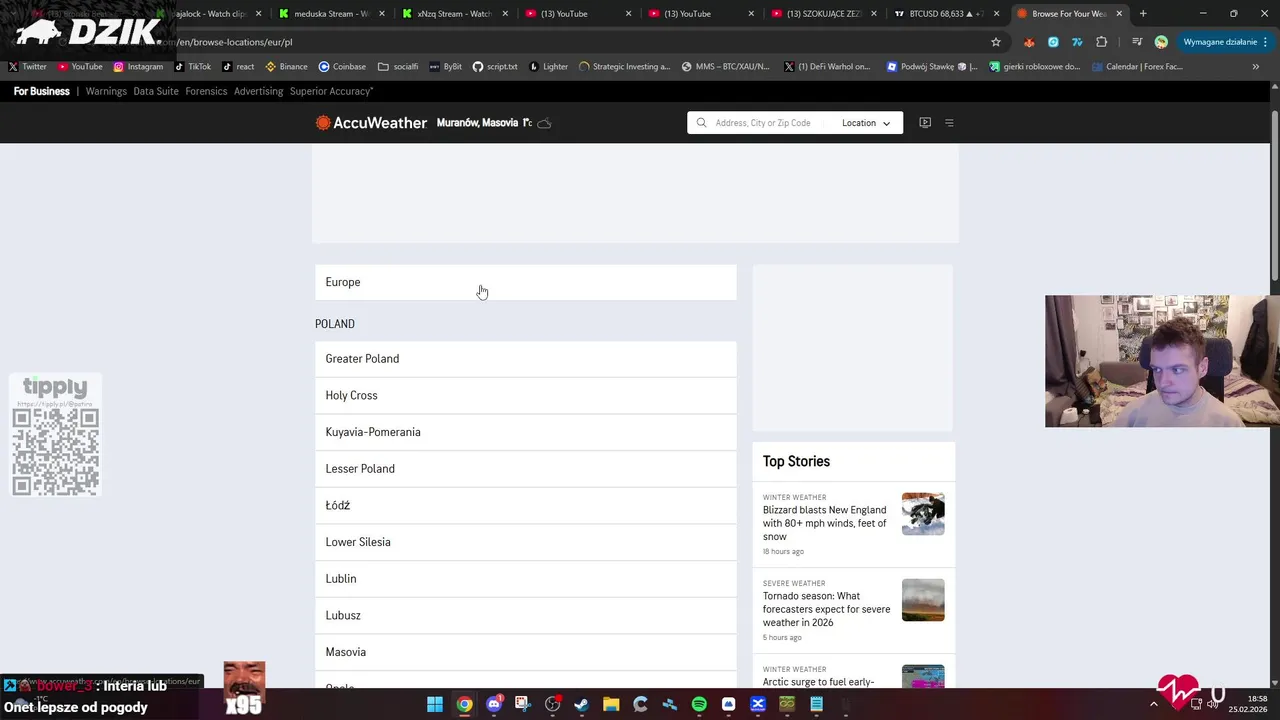The height and width of the screenshot is (720, 1280).
Task: Select Masovia region
Action: point(526,652)
